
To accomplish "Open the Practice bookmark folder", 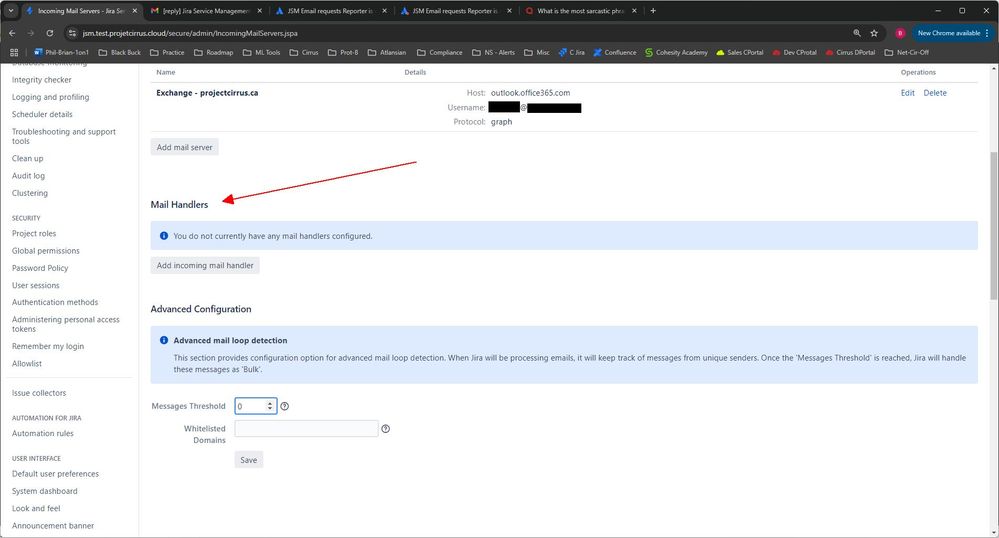I will tap(167, 52).
